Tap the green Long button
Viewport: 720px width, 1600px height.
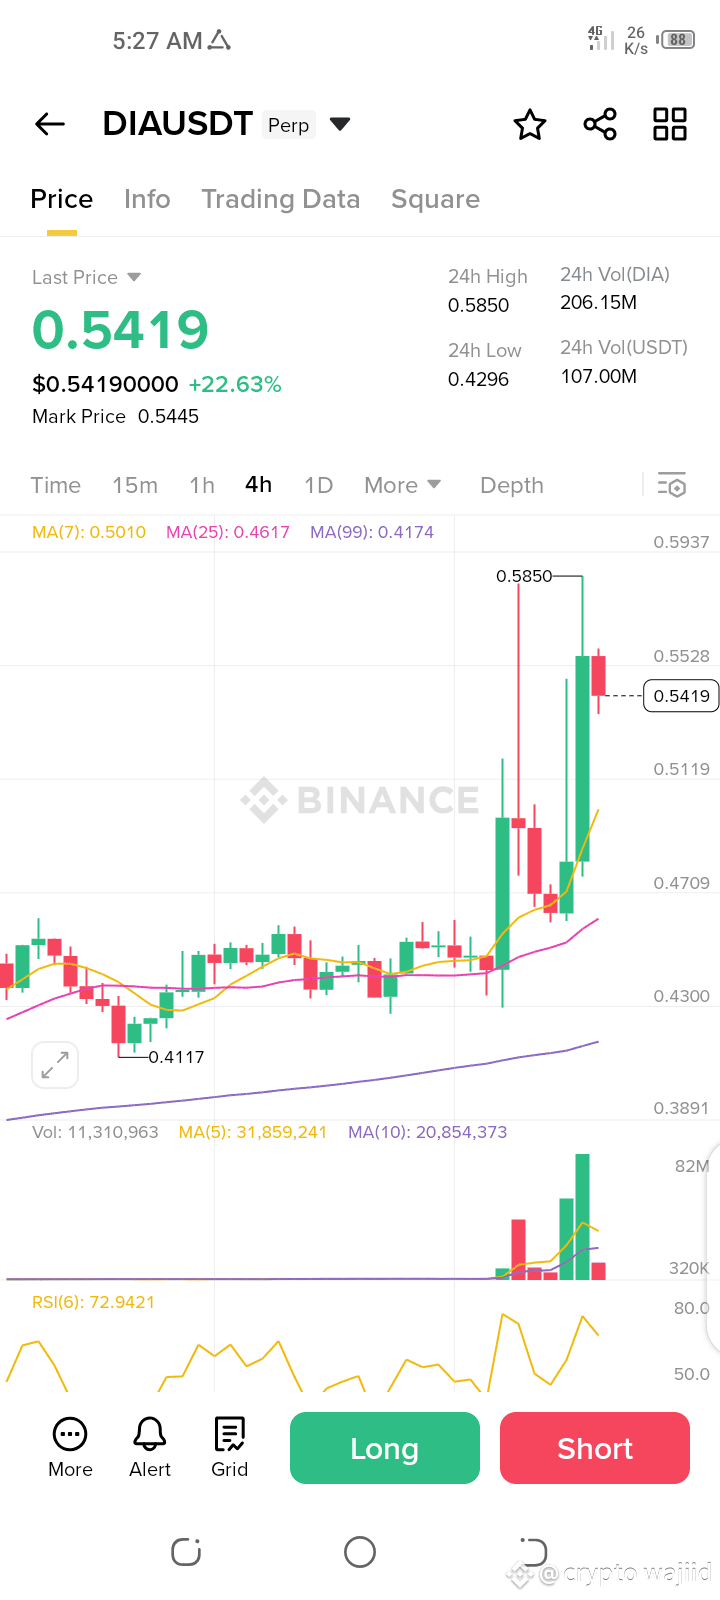(385, 1448)
